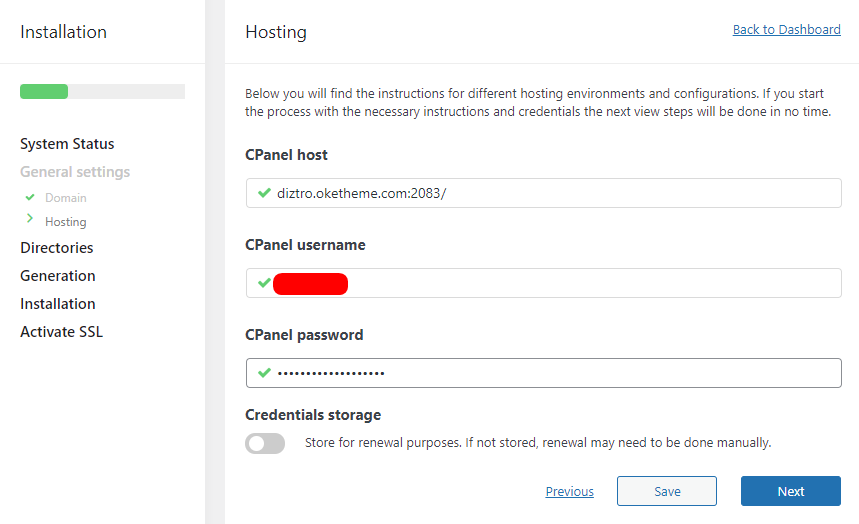This screenshot has width=859, height=524.
Task: Open the System Status section
Action: pyautogui.click(x=67, y=144)
